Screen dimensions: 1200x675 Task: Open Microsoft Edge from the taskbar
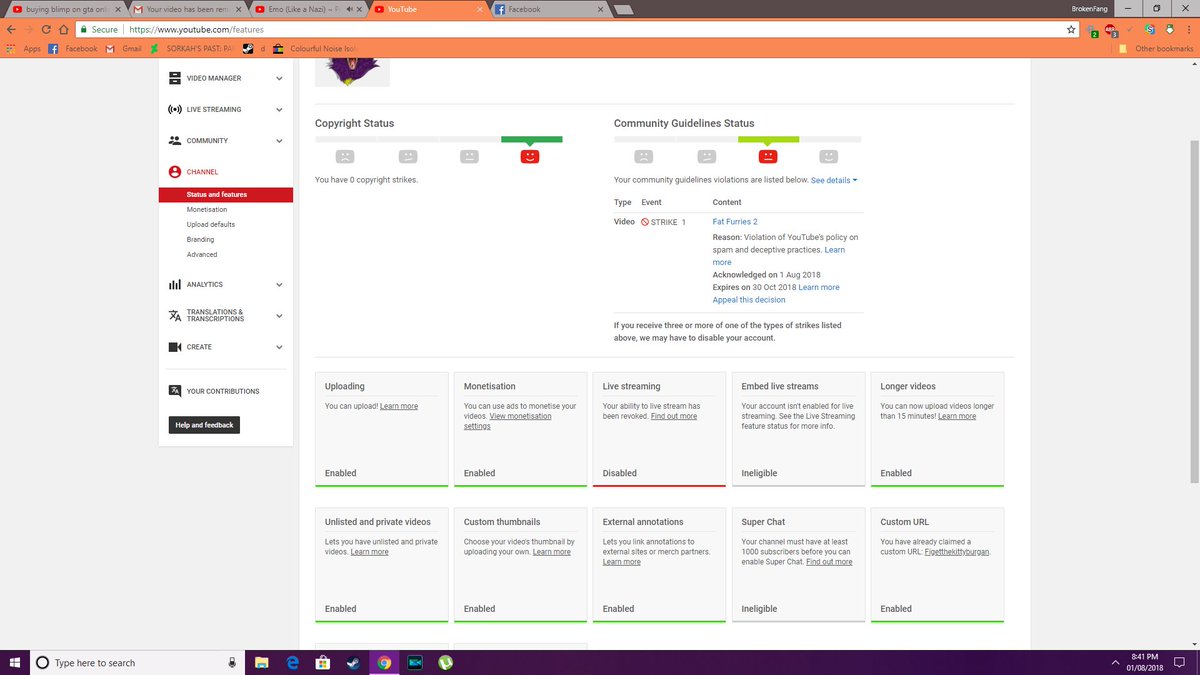[x=292, y=662]
